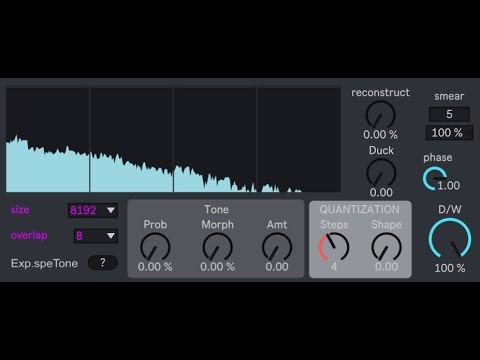Click the size label
This screenshot has width=480, height=360.
tap(20, 210)
